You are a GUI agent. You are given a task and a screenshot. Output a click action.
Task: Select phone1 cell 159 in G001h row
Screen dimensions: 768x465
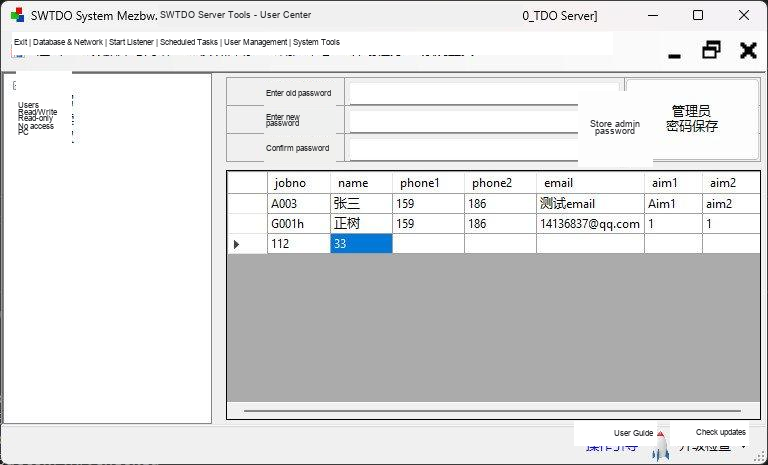[428, 223]
